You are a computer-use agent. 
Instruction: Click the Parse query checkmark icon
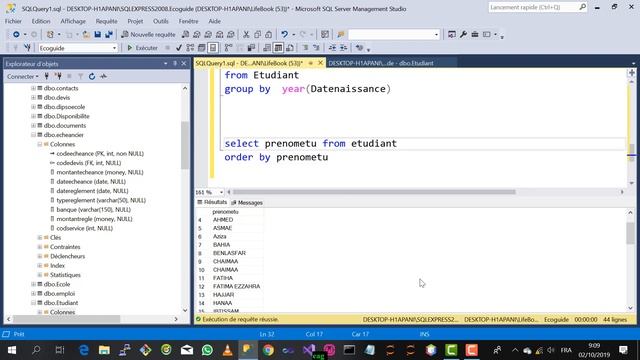(x=179, y=48)
